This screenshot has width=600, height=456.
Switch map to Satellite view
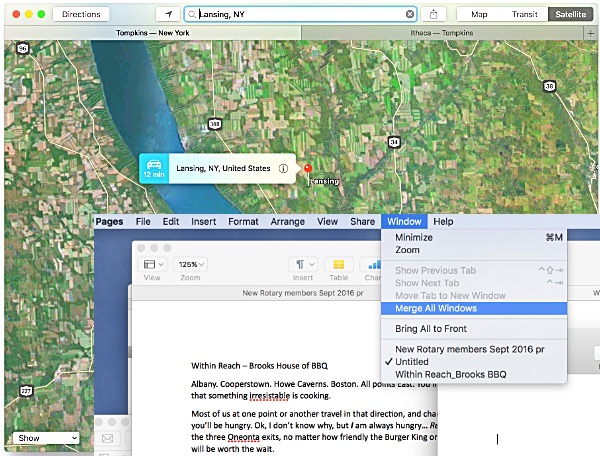571,14
